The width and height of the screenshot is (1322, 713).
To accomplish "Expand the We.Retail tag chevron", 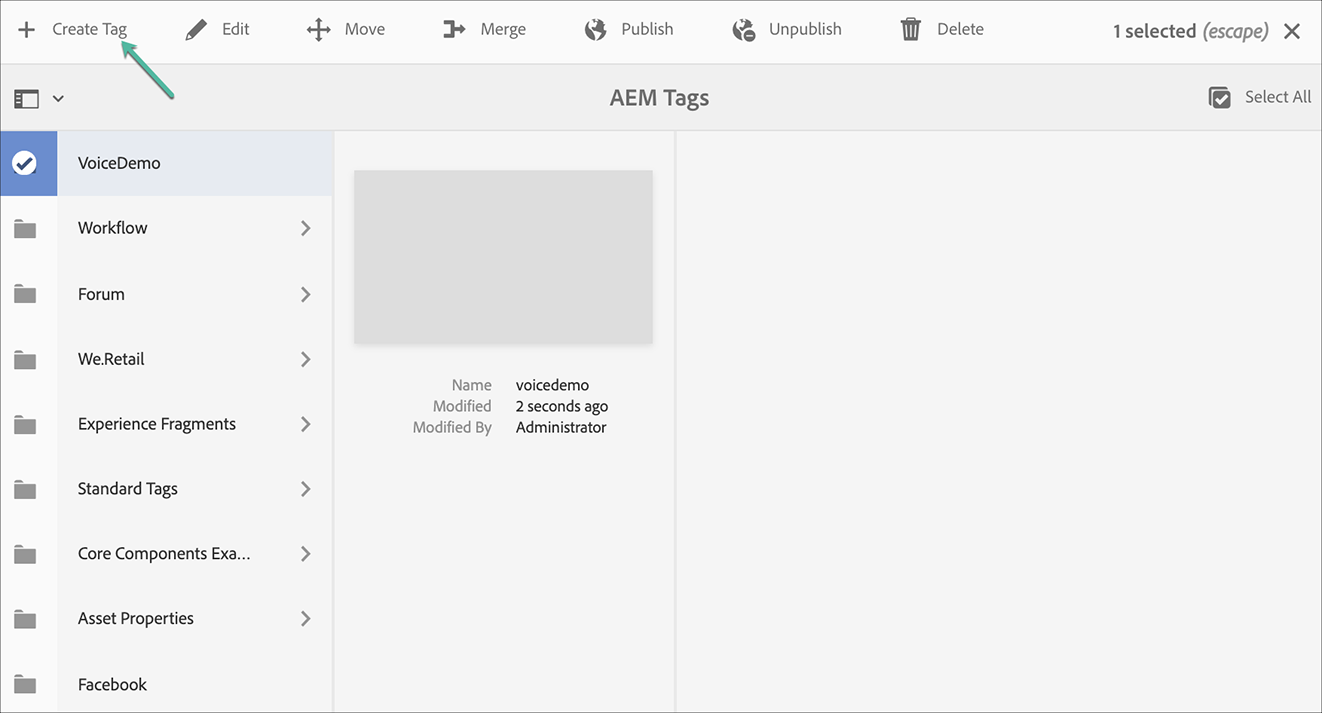I will 306,359.
